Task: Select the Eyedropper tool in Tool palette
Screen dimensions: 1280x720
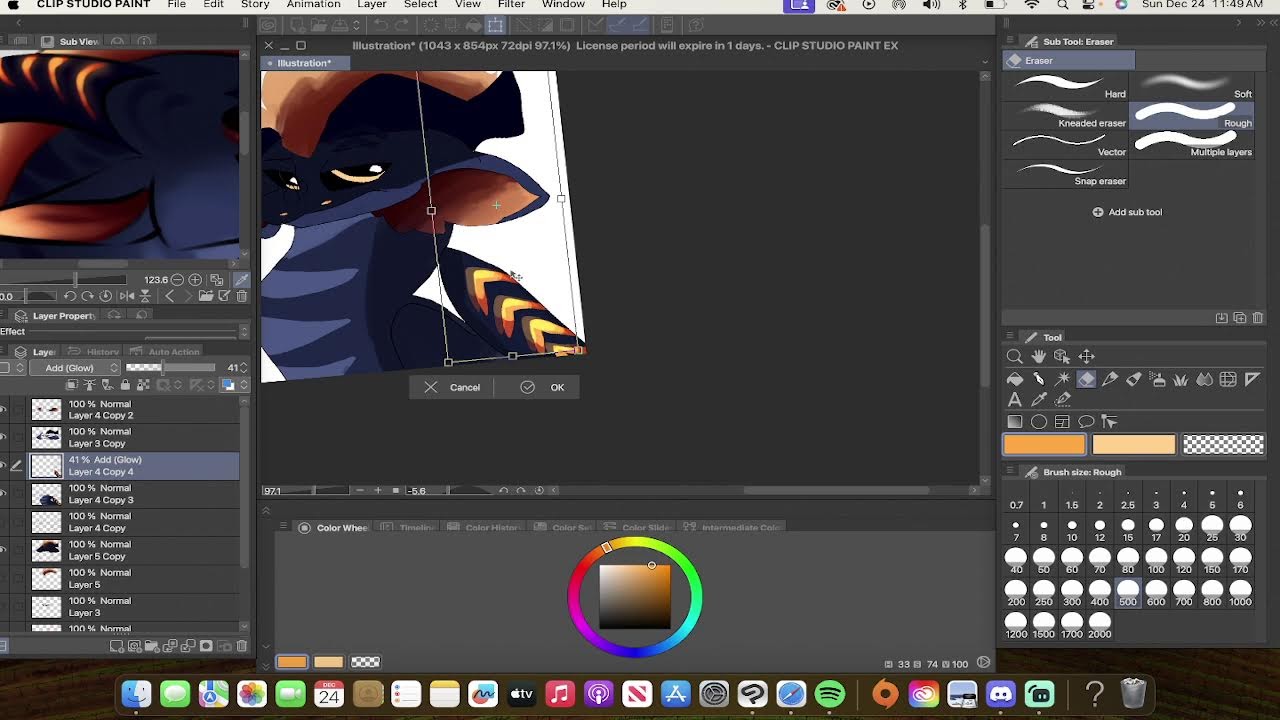Action: (1039, 400)
